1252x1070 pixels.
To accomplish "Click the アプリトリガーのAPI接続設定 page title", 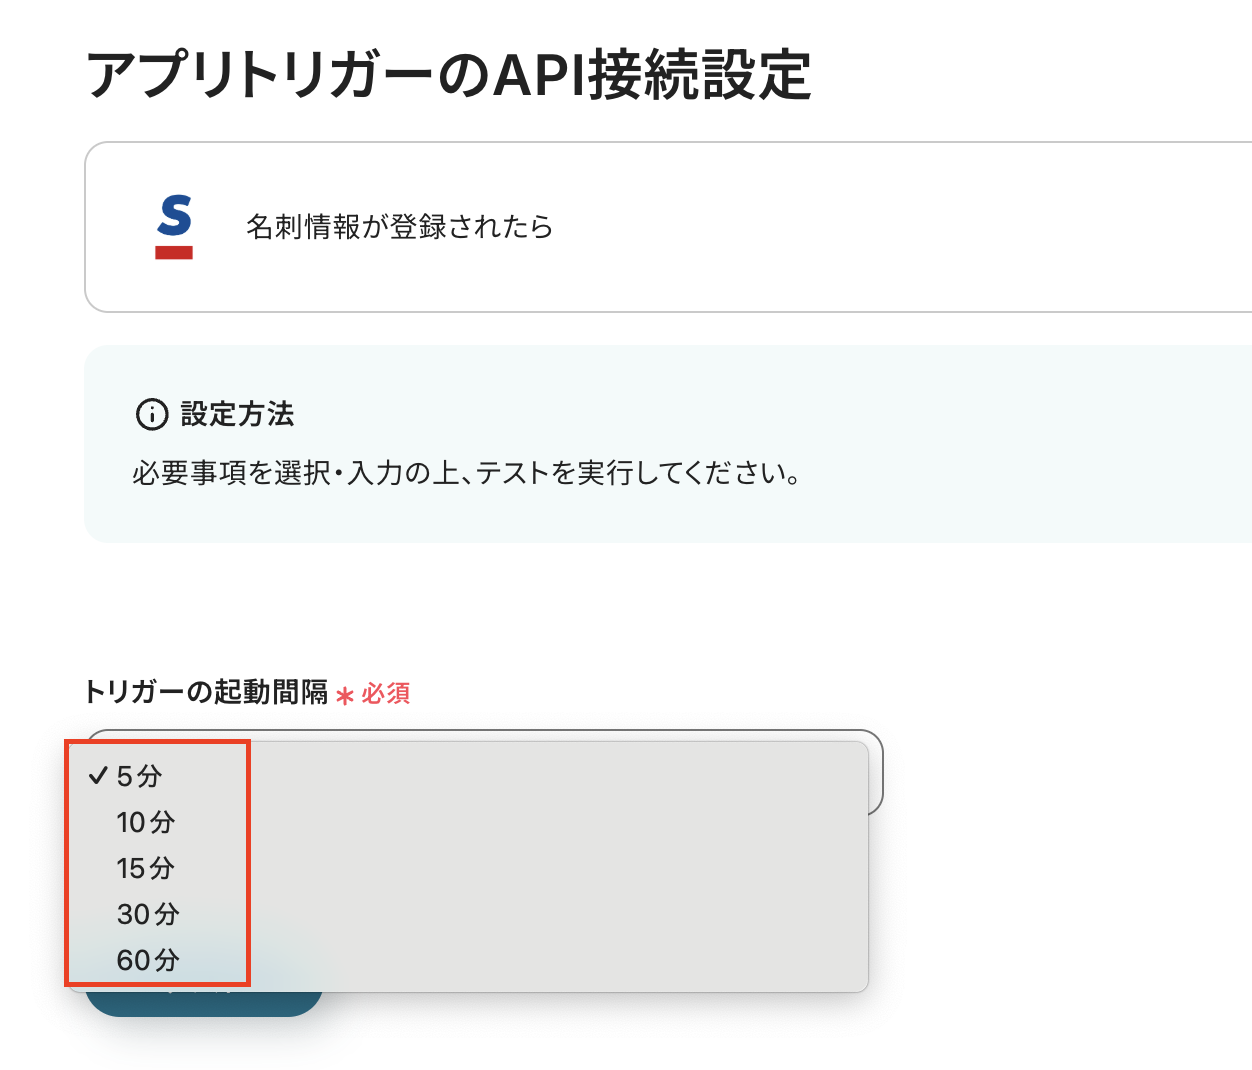I will point(448,76).
